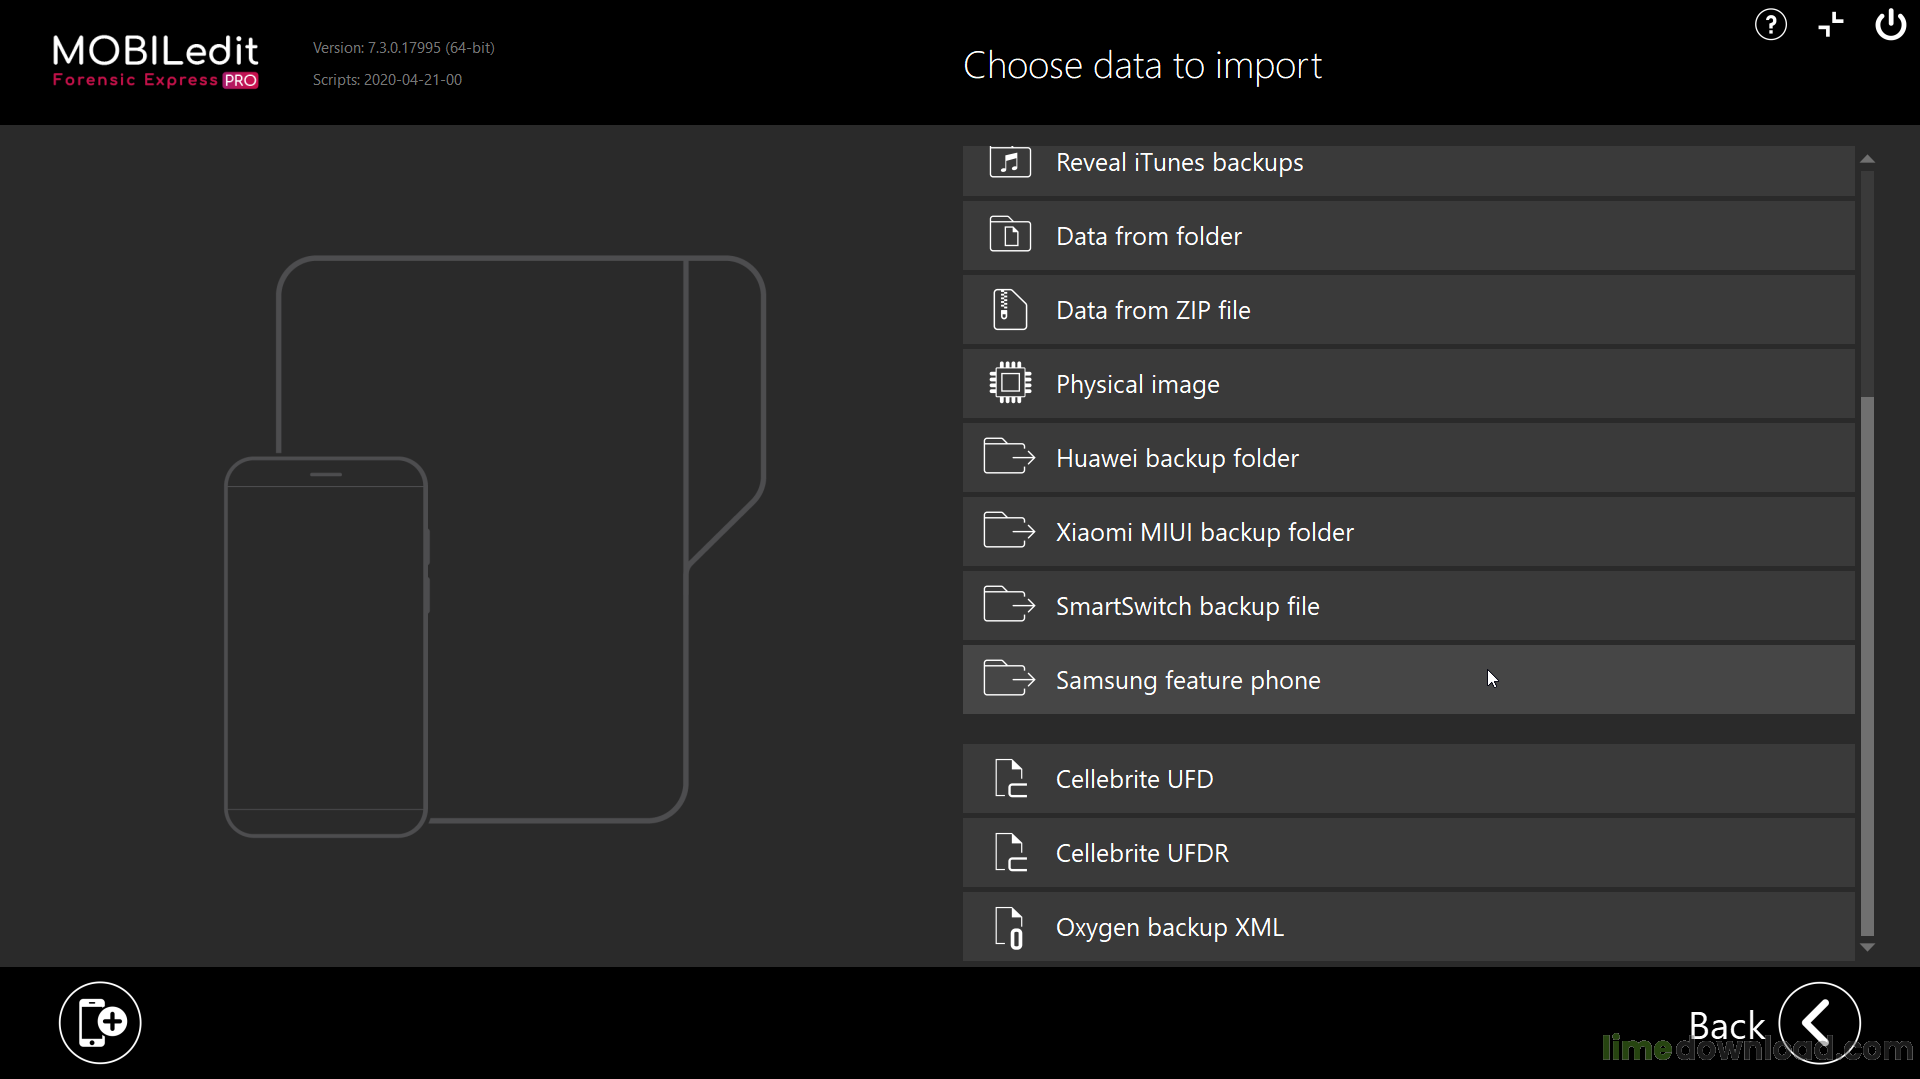The height and width of the screenshot is (1079, 1920).
Task: Click the chip icon next to Physical image
Action: (x=1009, y=383)
